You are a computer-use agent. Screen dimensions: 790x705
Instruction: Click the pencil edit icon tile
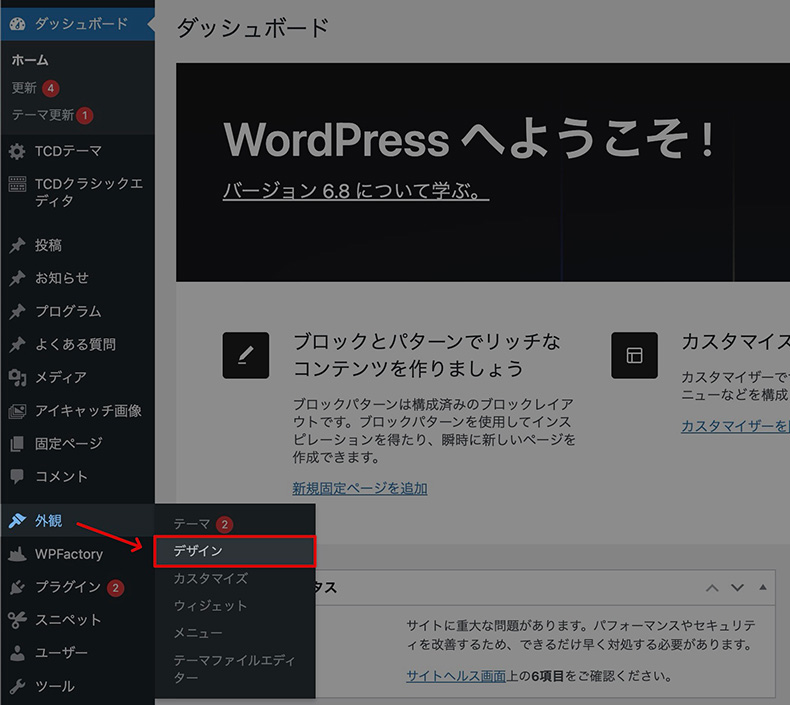(x=246, y=355)
